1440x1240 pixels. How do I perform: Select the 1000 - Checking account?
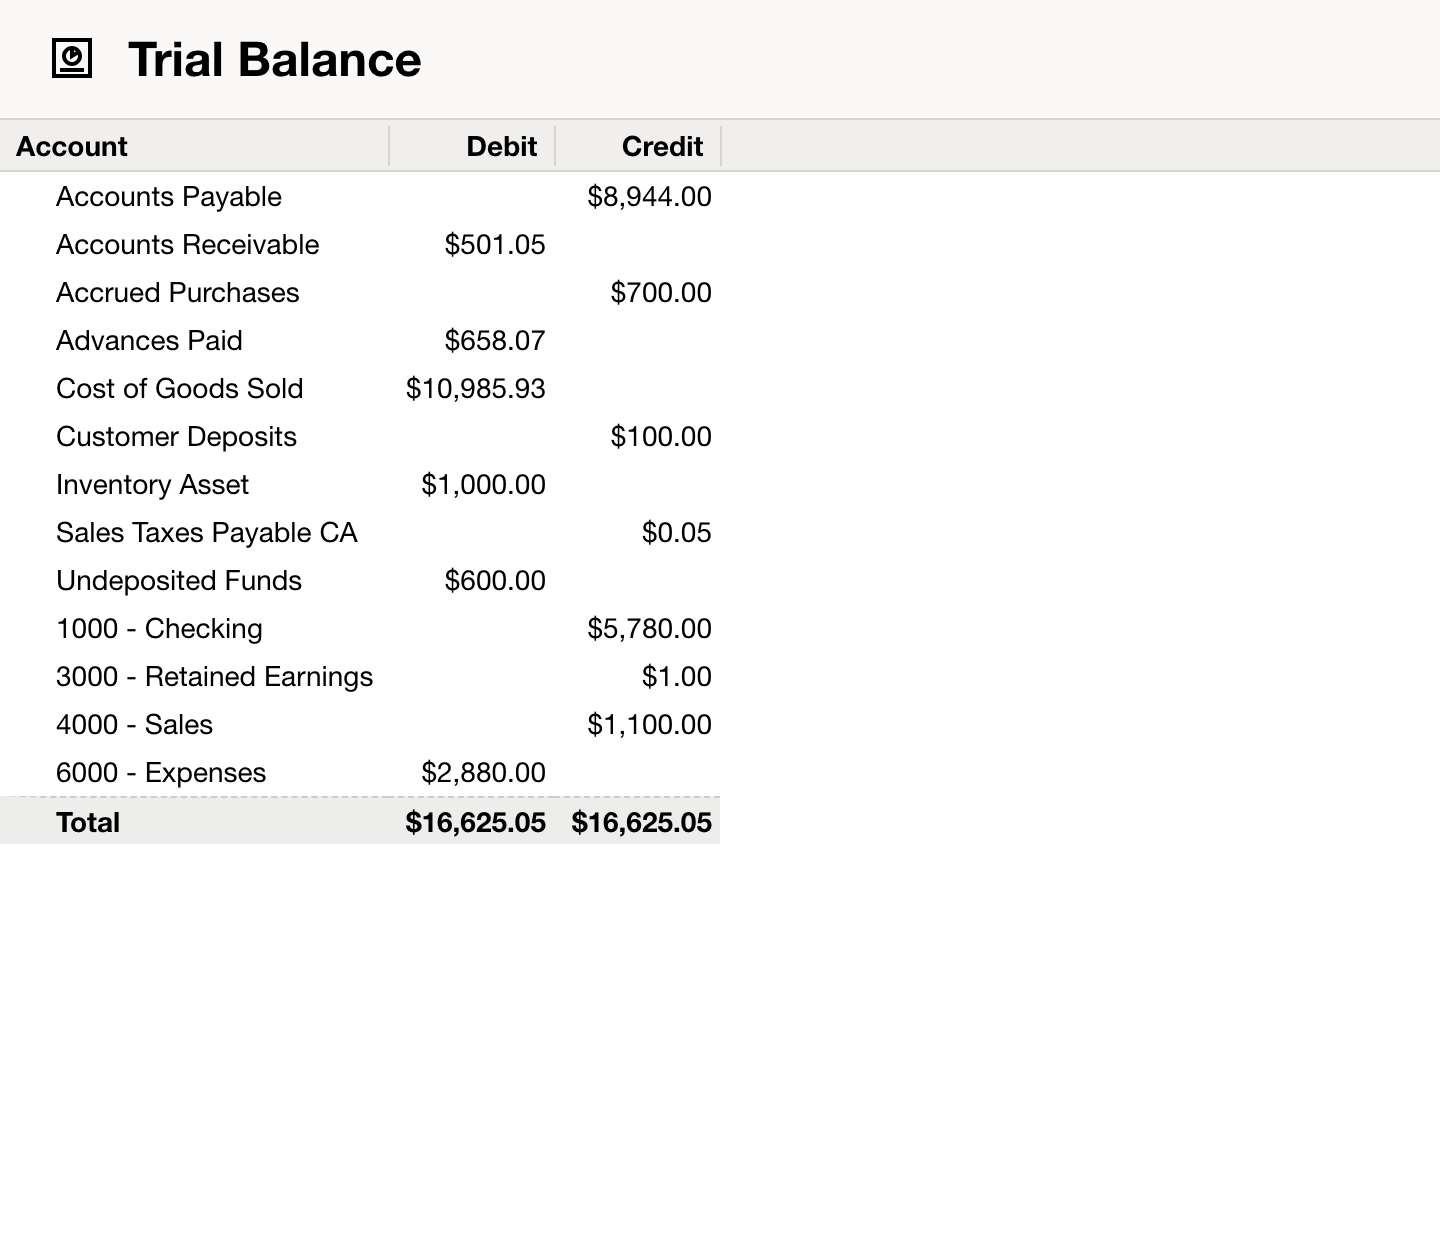[159, 629]
